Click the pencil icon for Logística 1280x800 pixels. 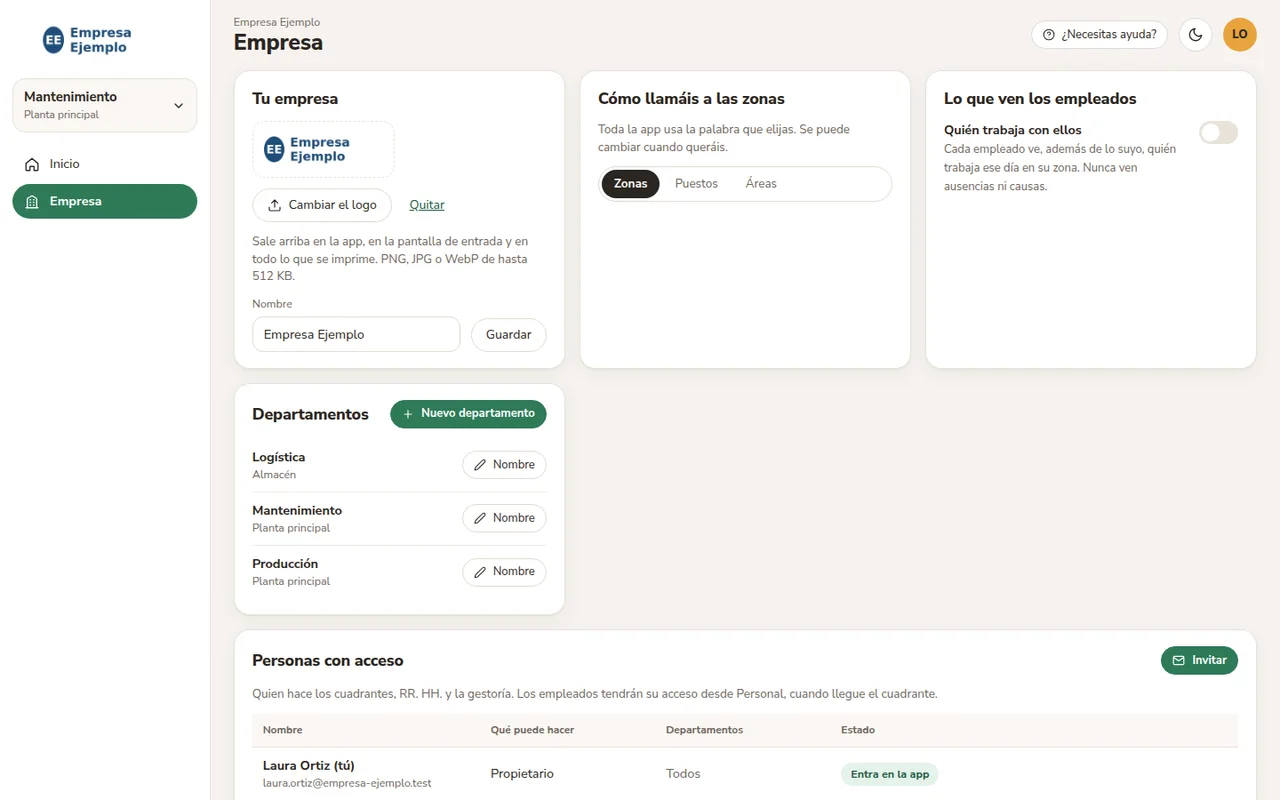point(480,465)
